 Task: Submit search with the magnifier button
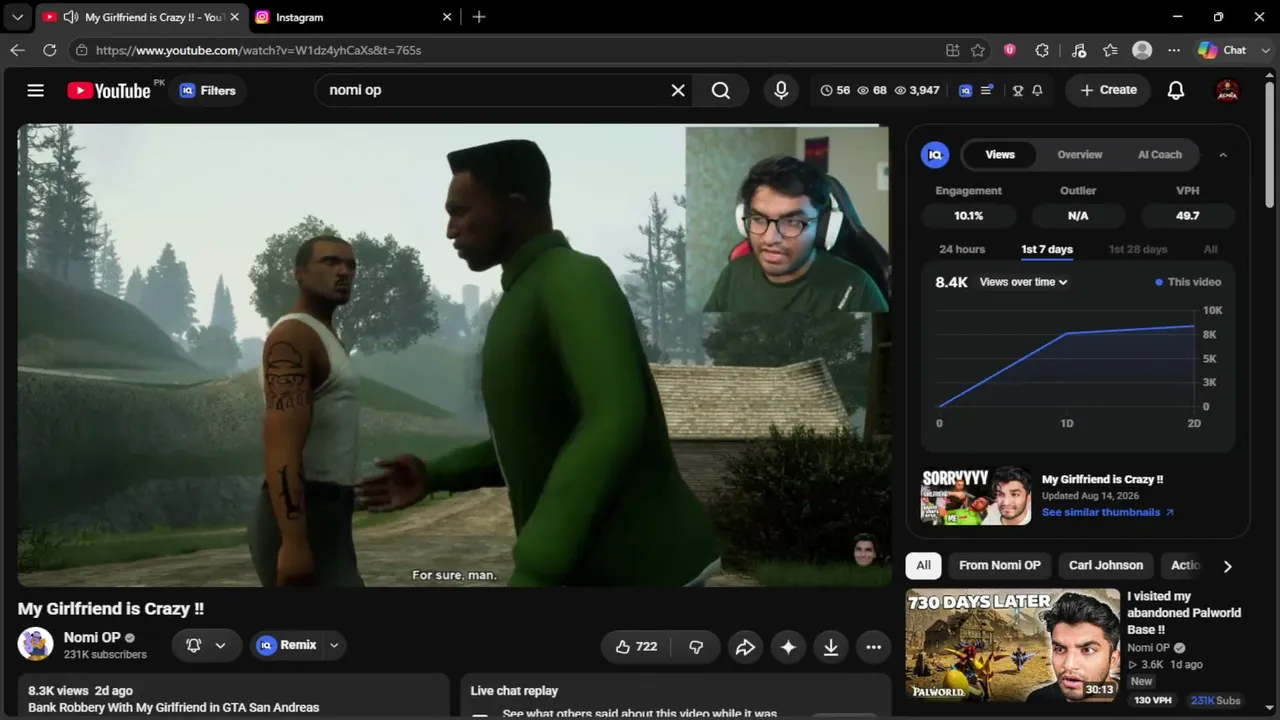721,90
